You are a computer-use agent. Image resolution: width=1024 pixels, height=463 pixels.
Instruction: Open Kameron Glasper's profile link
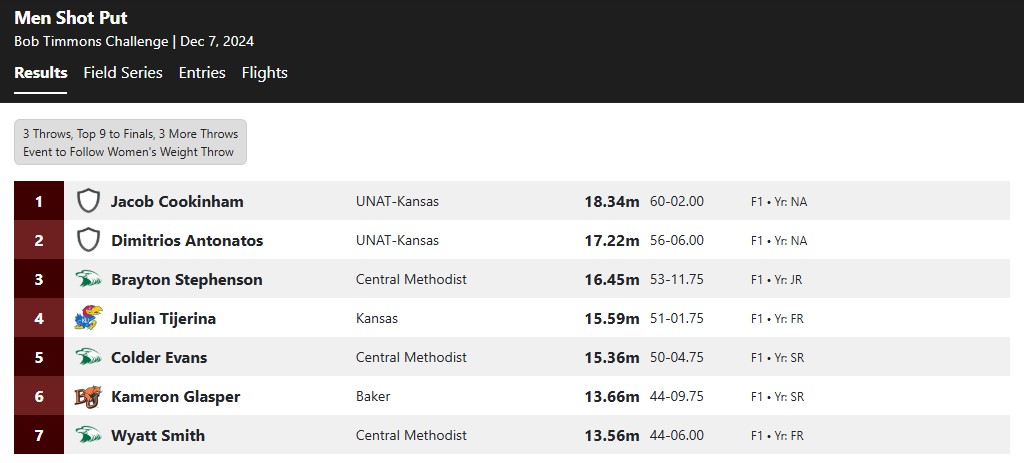(x=176, y=396)
